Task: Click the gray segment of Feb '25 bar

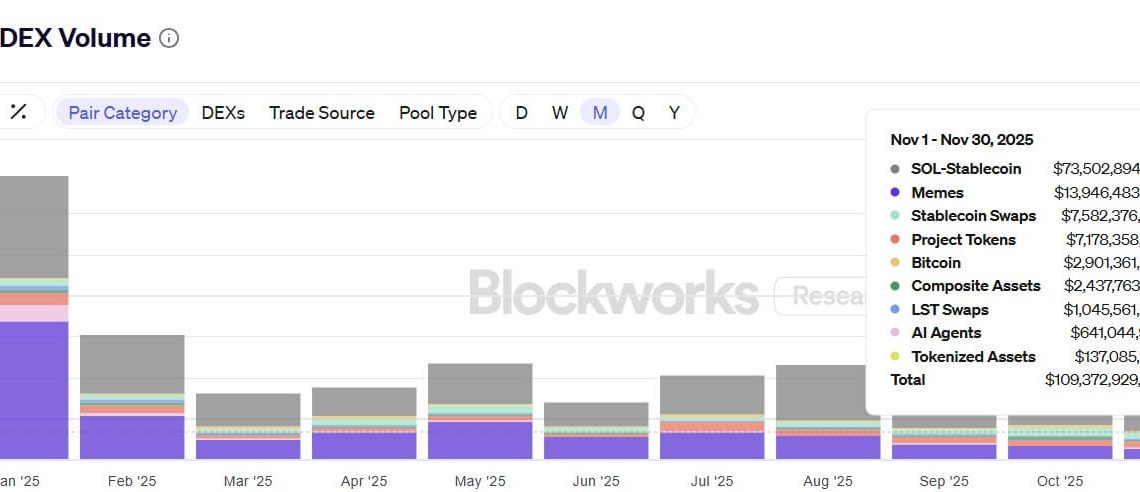Action: [x=132, y=363]
